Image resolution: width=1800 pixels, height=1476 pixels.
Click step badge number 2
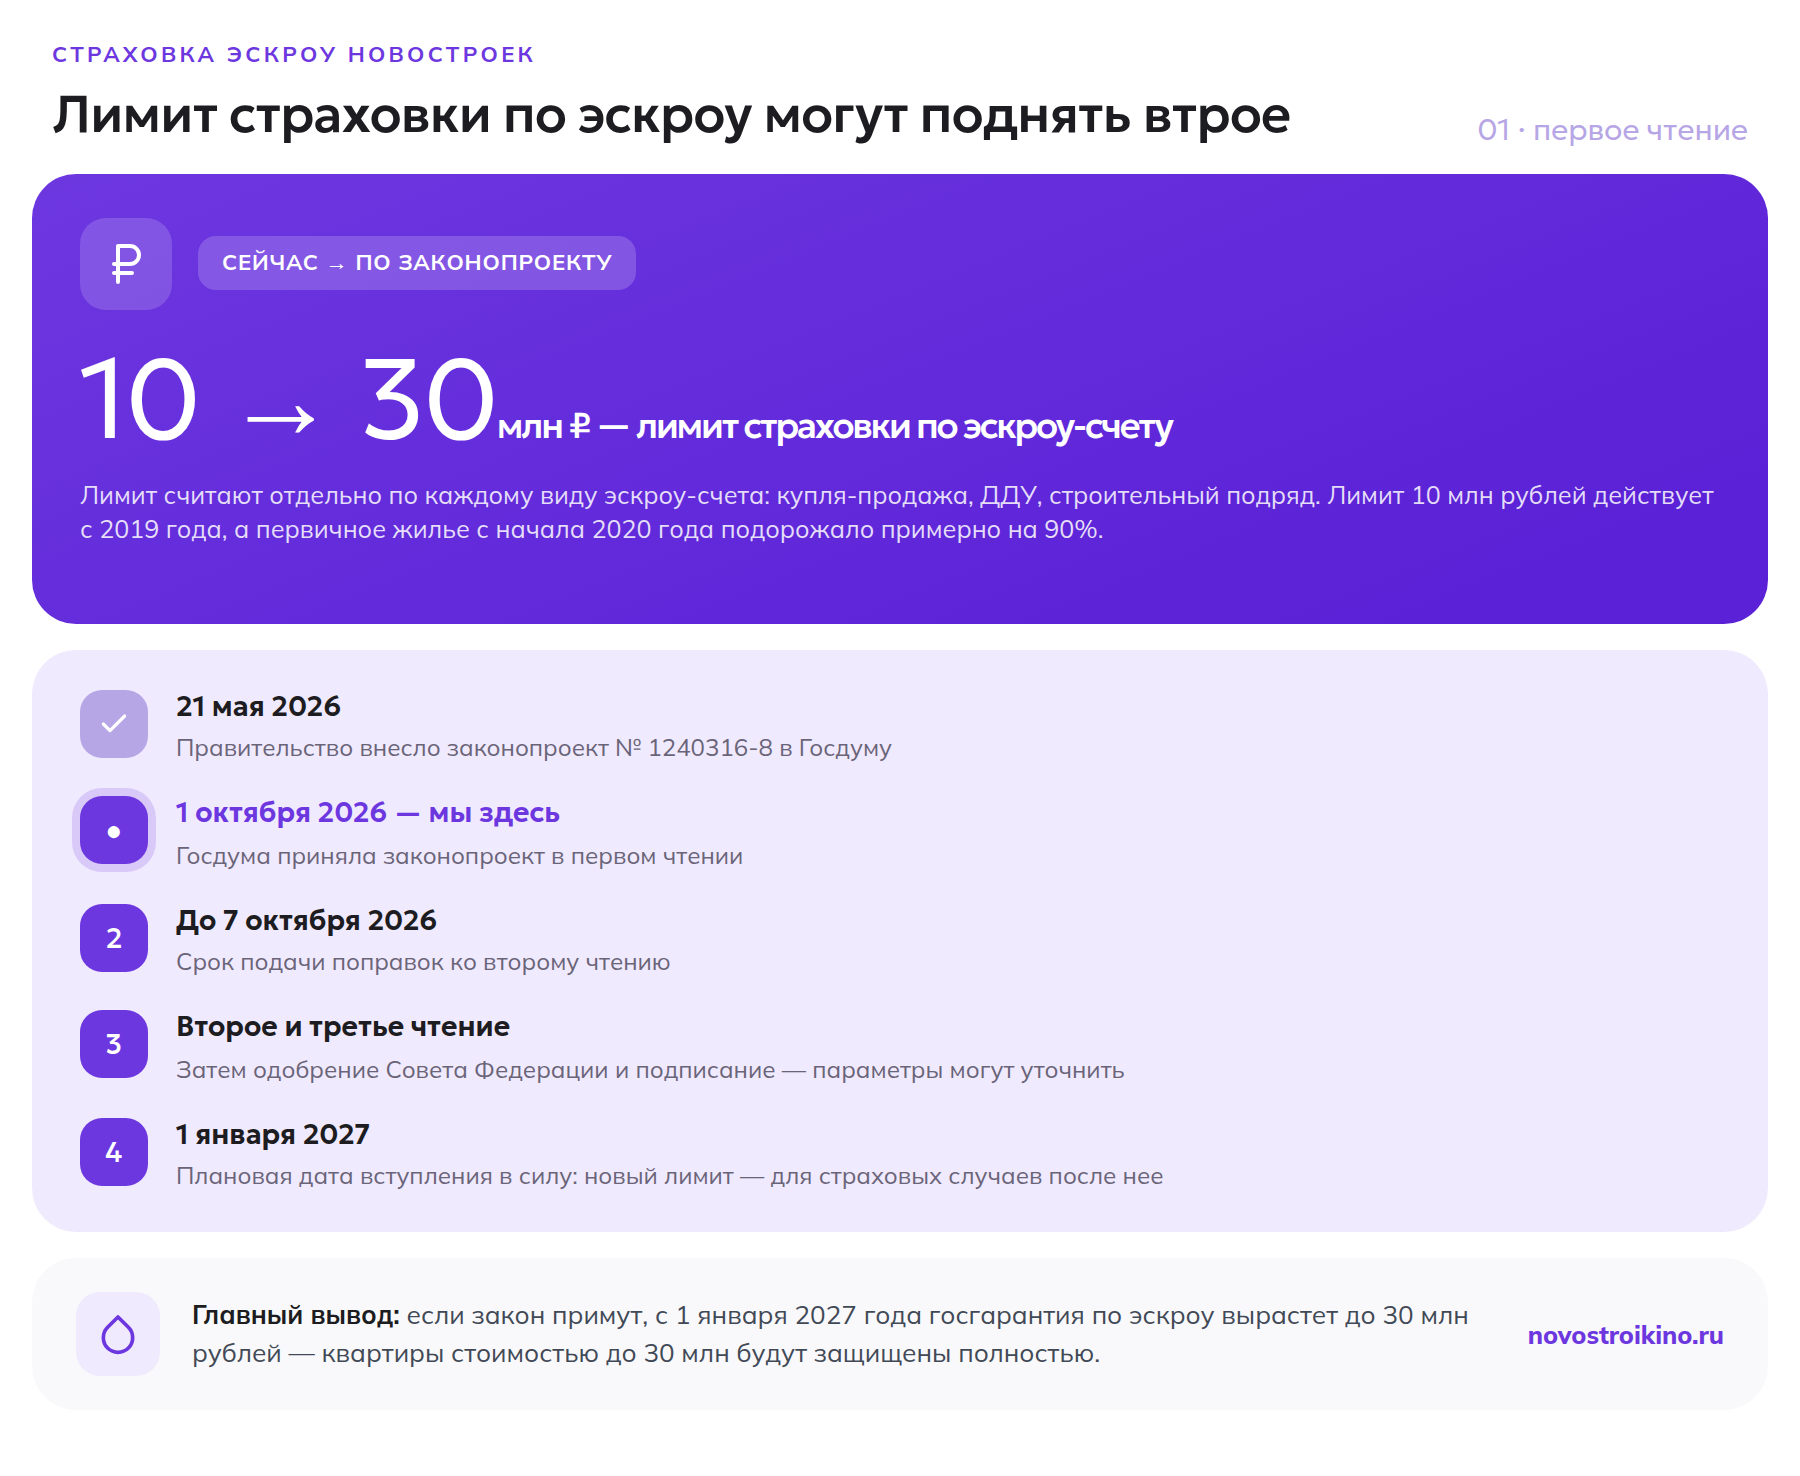coord(114,938)
